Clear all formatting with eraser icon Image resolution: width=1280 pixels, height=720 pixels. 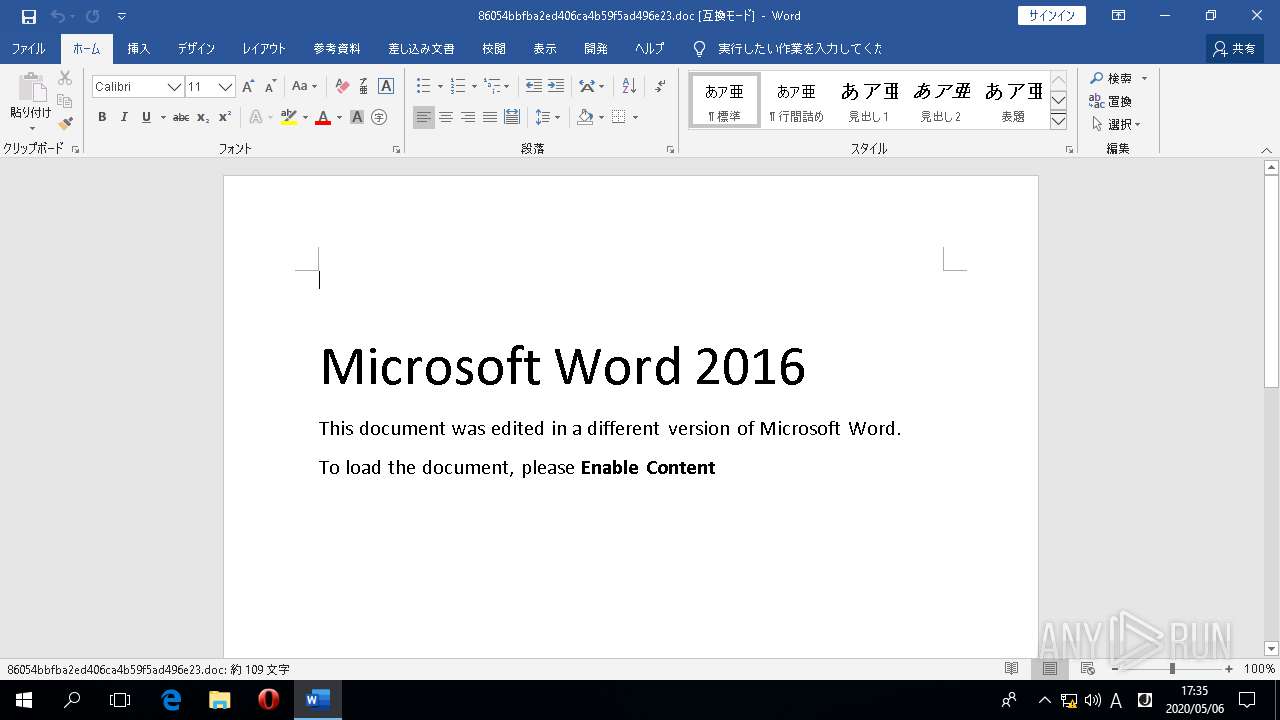click(x=342, y=87)
